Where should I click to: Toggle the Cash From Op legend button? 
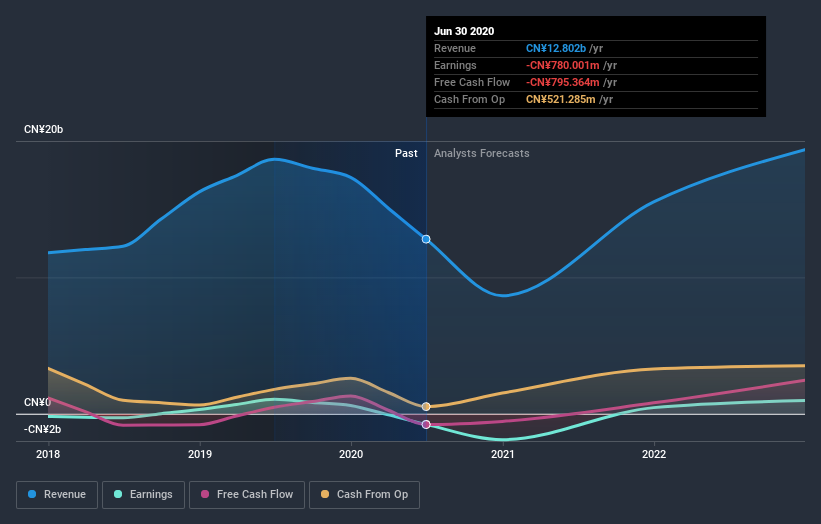[x=364, y=495]
